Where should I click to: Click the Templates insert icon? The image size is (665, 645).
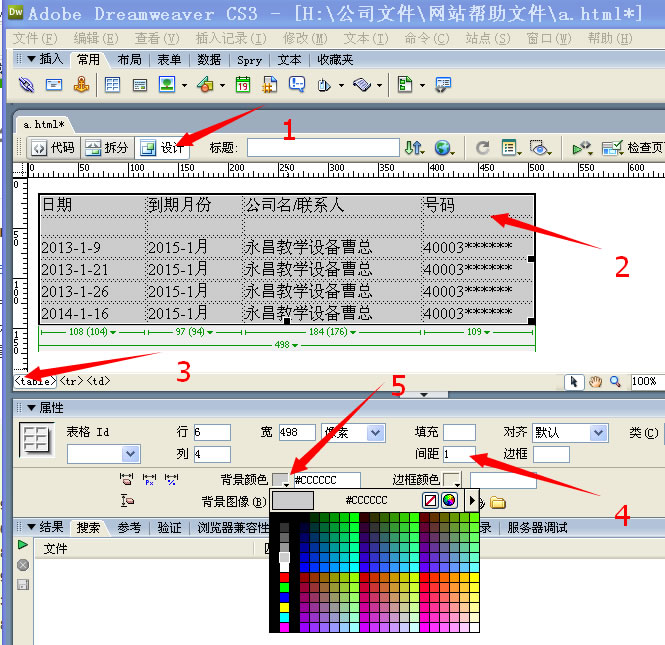(x=405, y=84)
